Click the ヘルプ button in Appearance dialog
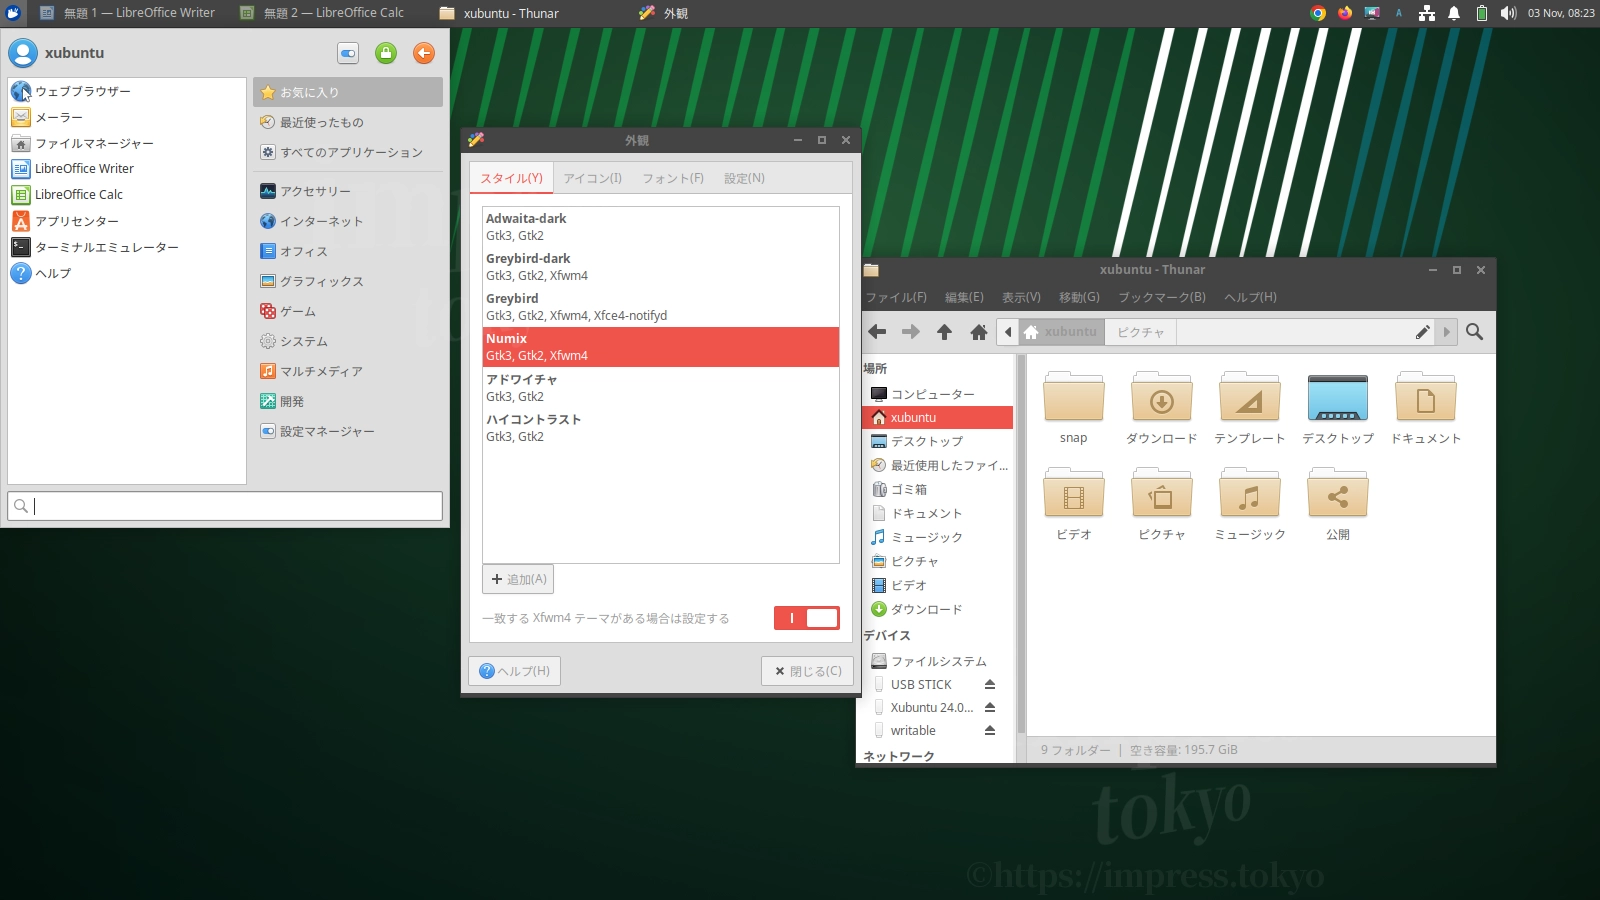This screenshot has height=900, width=1600. tap(514, 671)
